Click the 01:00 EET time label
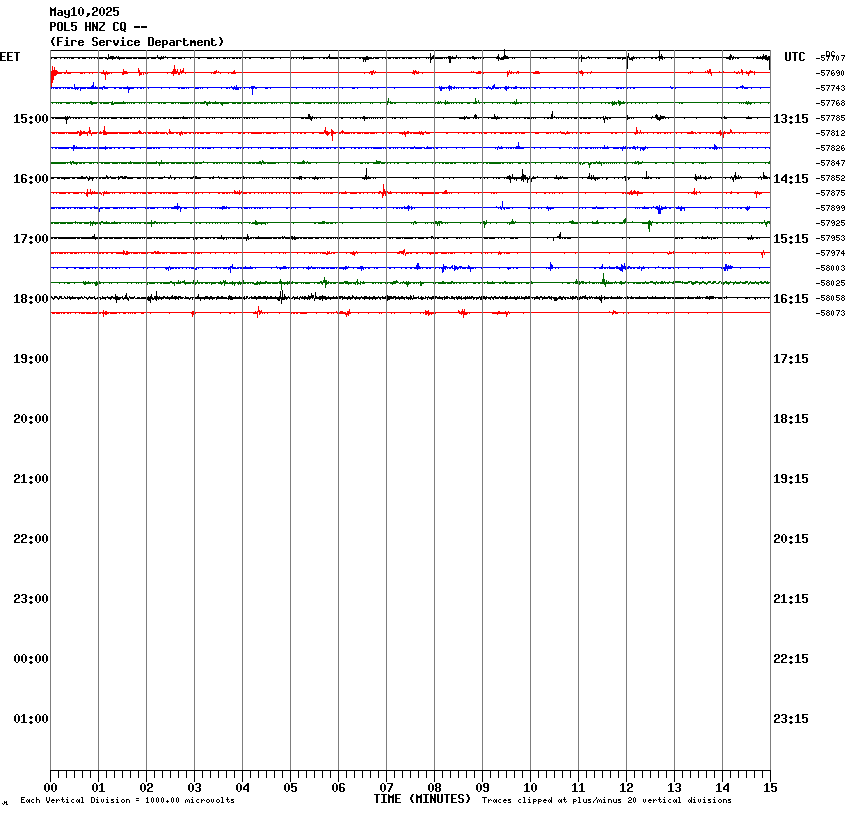The width and height of the screenshot is (850, 814). click(x=31, y=719)
